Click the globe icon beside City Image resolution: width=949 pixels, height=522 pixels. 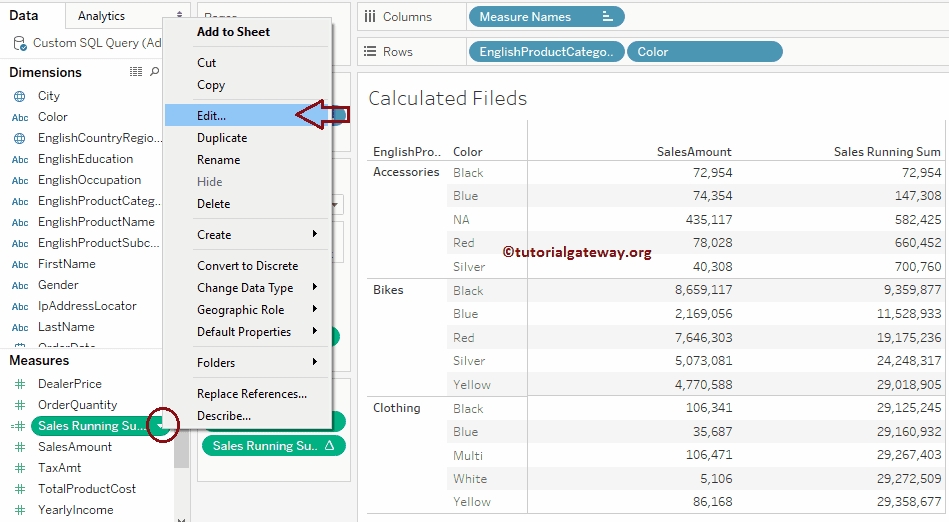tap(20, 96)
